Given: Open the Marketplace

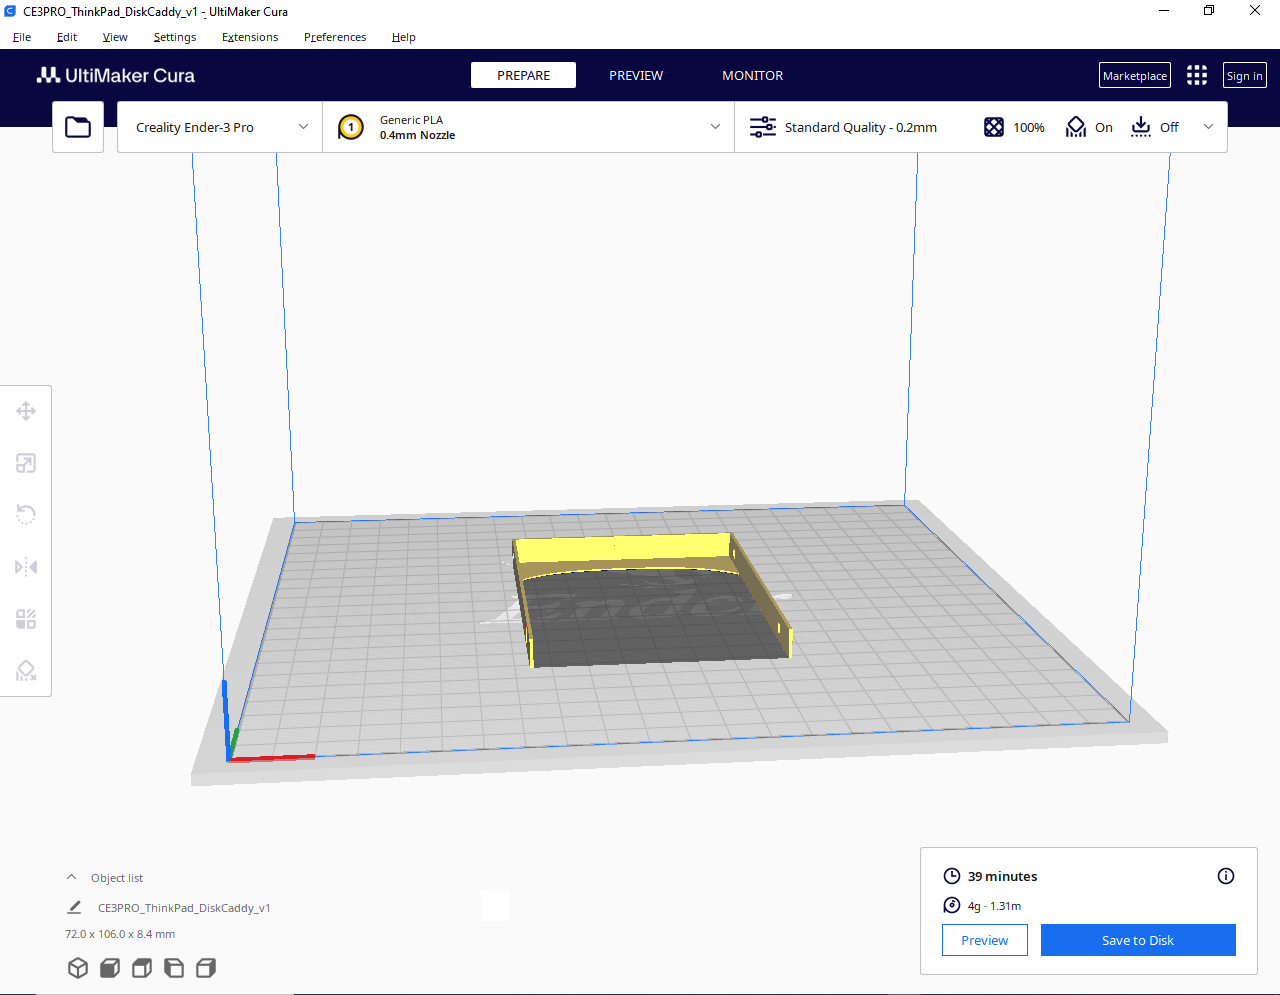Looking at the screenshot, I should click(x=1135, y=75).
